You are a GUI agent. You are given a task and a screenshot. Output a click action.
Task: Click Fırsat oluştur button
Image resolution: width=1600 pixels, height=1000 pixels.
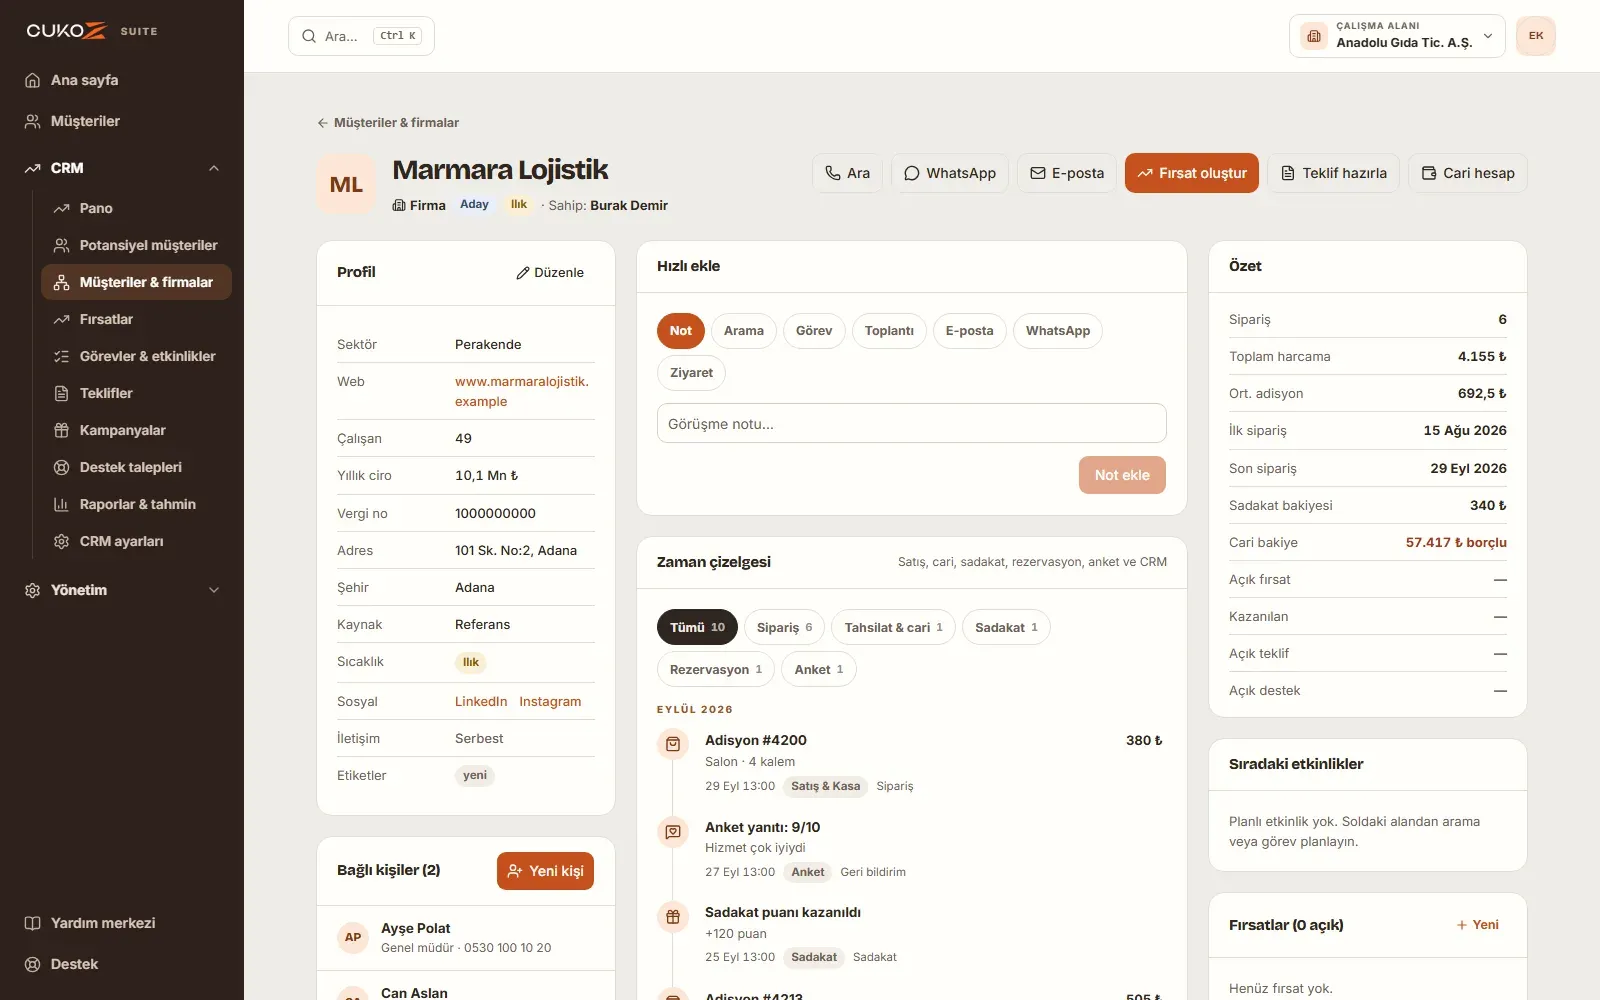coord(1192,173)
